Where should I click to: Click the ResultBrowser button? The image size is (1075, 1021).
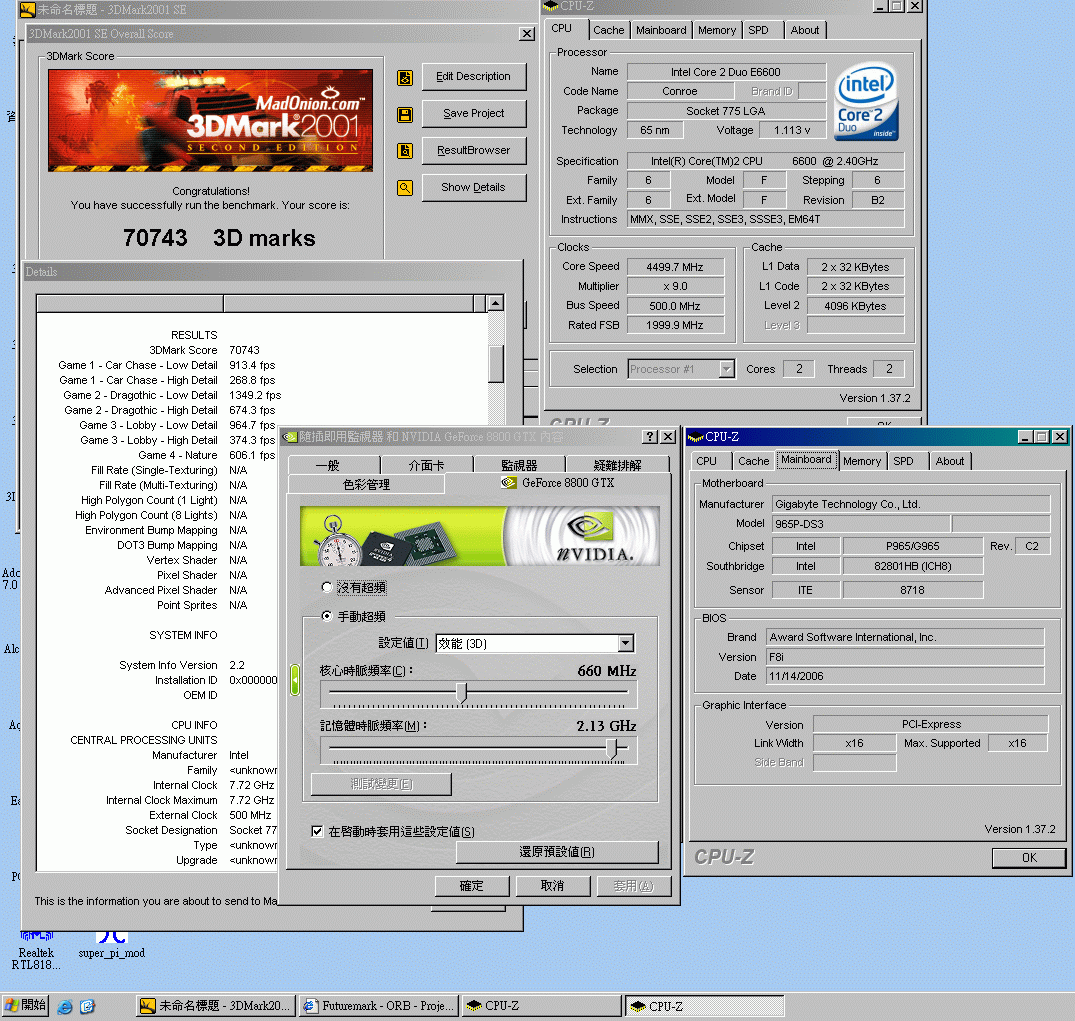click(474, 150)
